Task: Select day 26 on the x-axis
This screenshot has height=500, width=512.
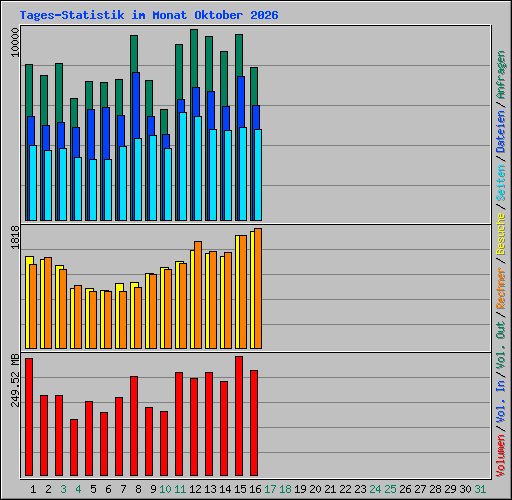Action: pos(405,489)
